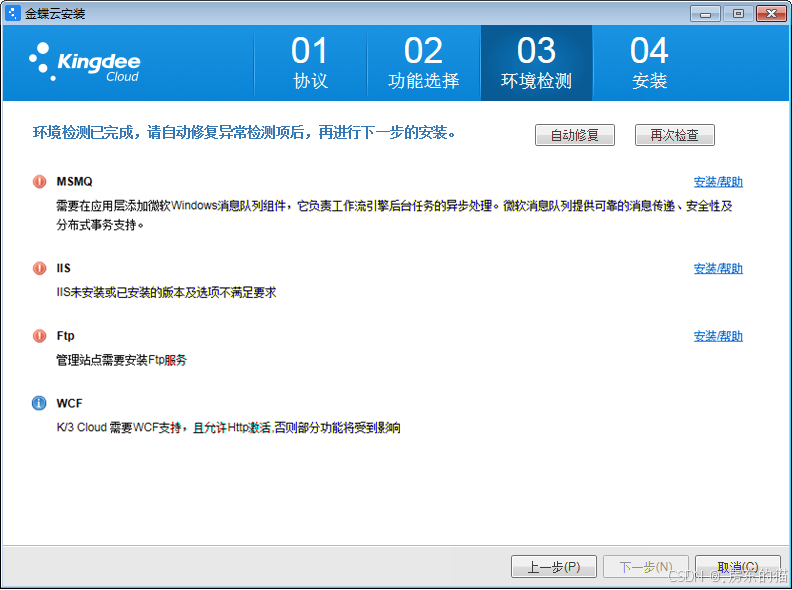Click the blue info icon next to WCF
This screenshot has width=792, height=590.
coord(39,403)
